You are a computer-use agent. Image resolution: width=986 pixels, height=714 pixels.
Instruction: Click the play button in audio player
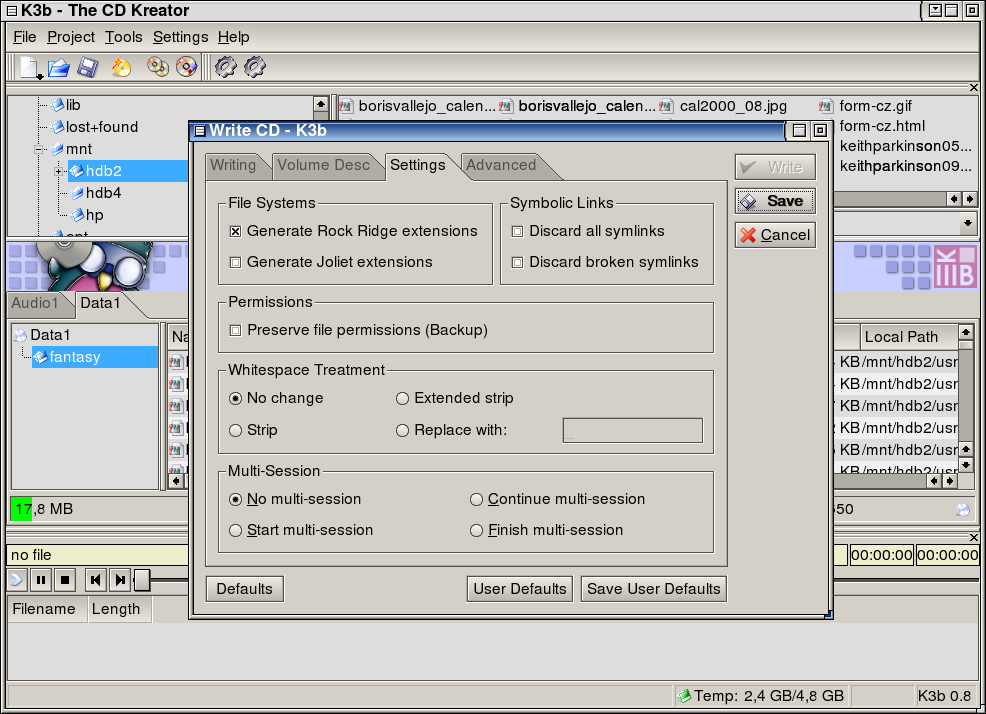(x=16, y=579)
